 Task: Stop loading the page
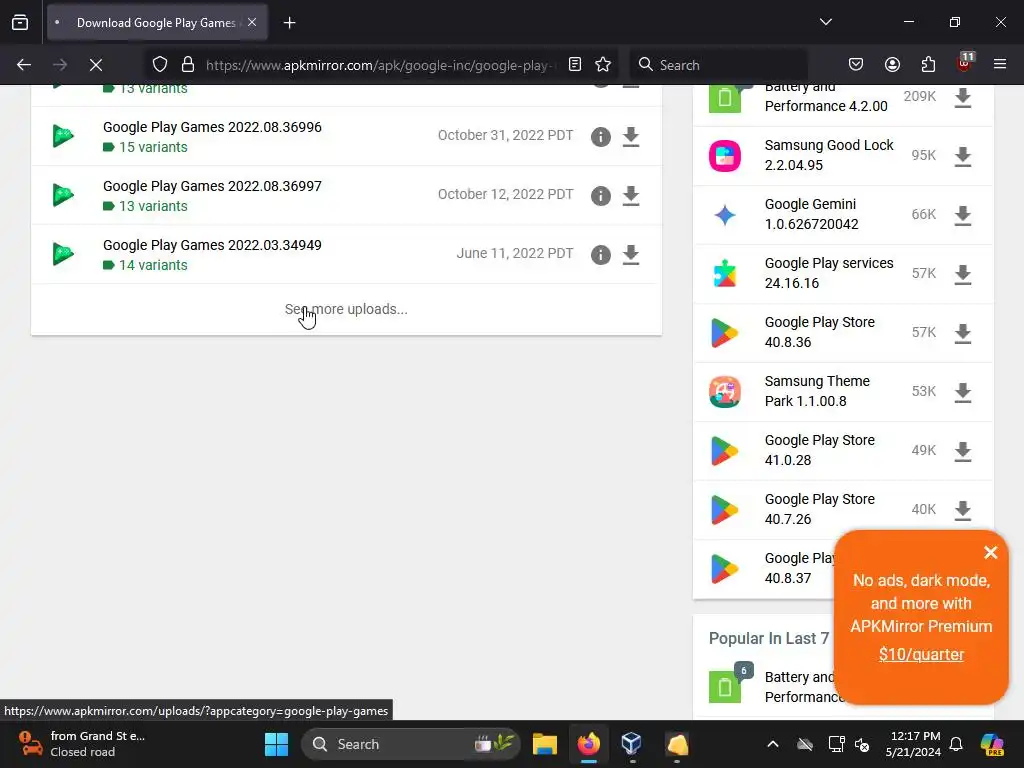click(95, 65)
